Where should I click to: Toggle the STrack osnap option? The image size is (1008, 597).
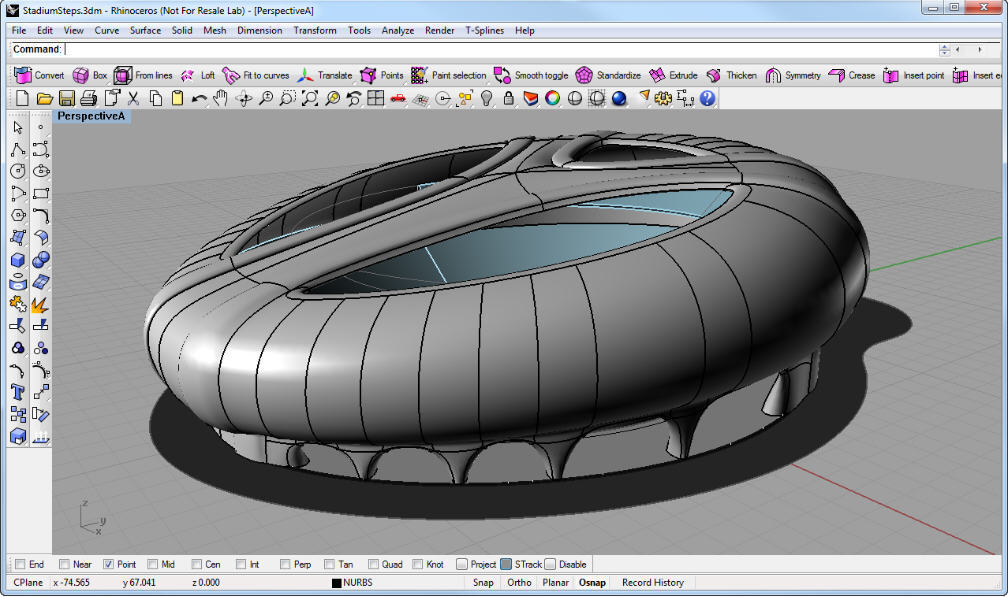[x=507, y=564]
